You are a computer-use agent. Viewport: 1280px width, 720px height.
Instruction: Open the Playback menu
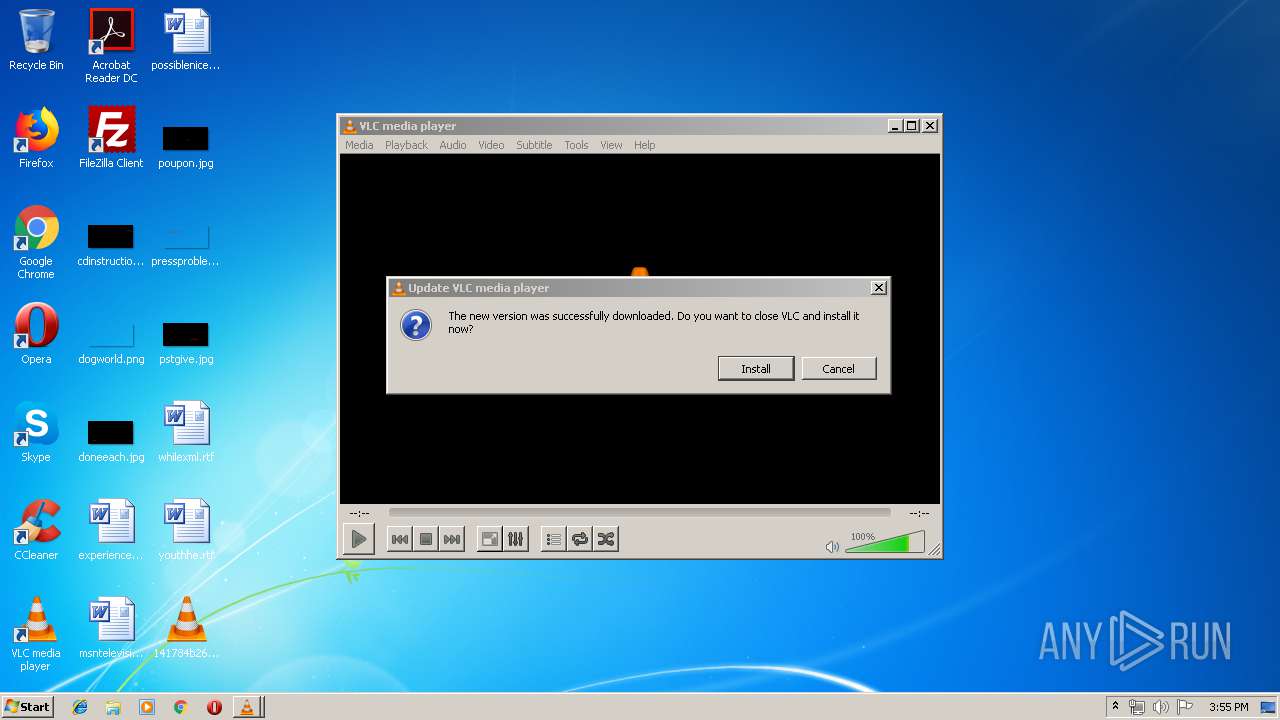406,145
